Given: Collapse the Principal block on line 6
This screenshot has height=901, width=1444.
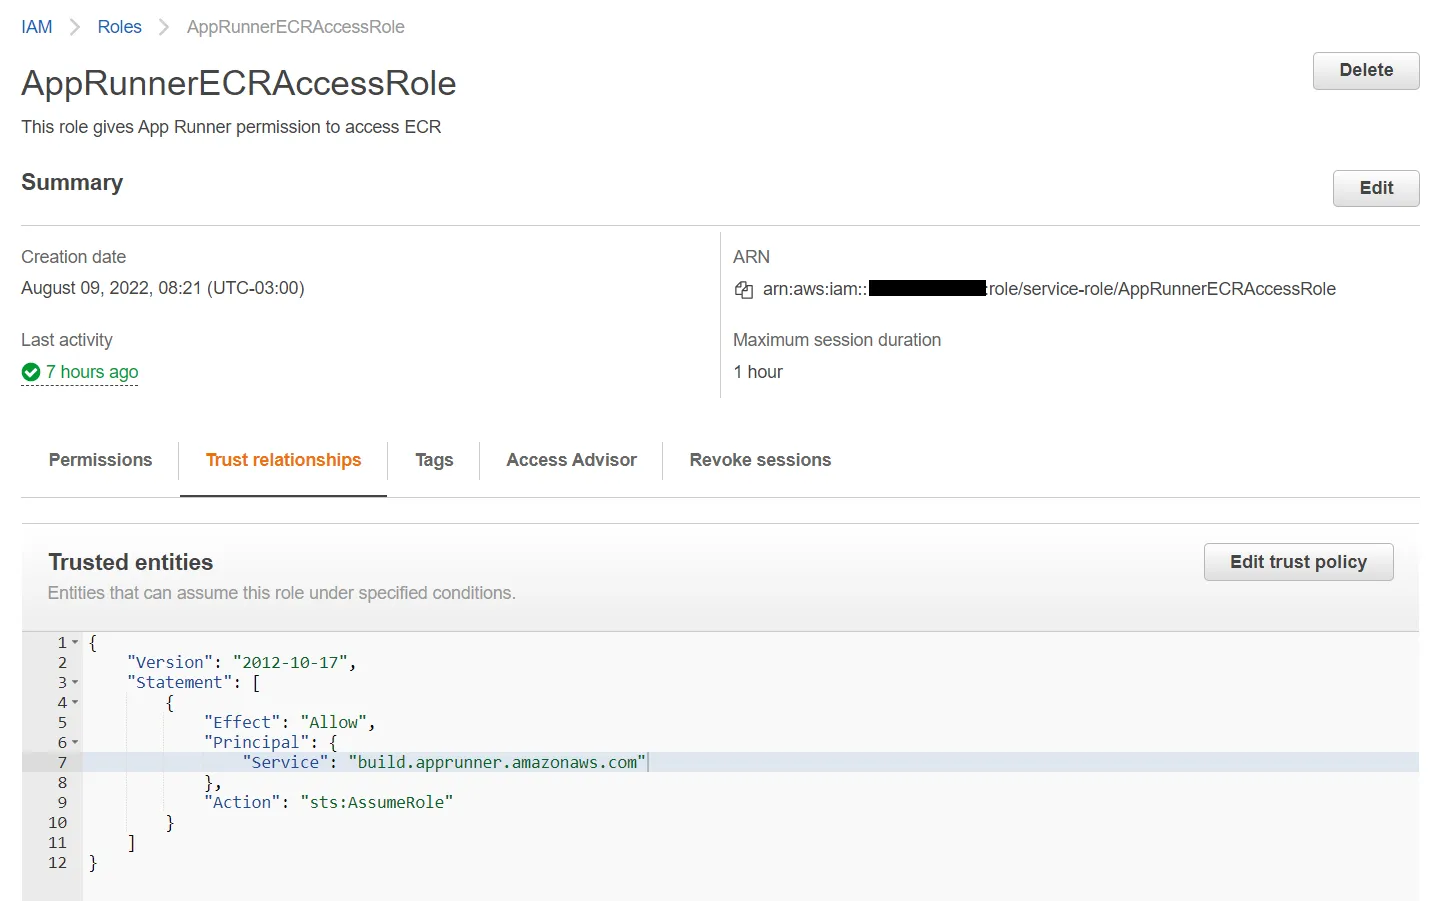Looking at the screenshot, I should pyautogui.click(x=75, y=742).
